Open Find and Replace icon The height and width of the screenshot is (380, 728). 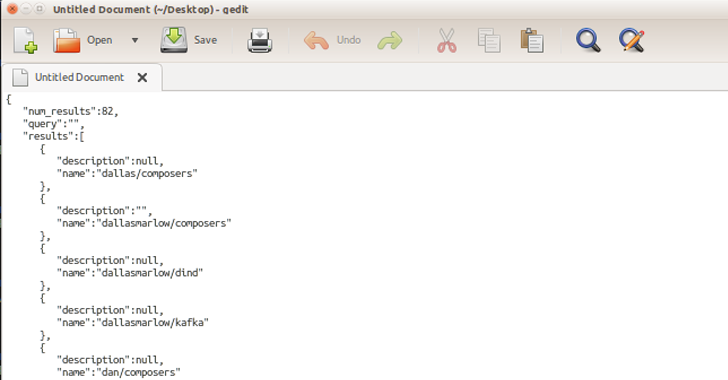pyautogui.click(x=631, y=40)
